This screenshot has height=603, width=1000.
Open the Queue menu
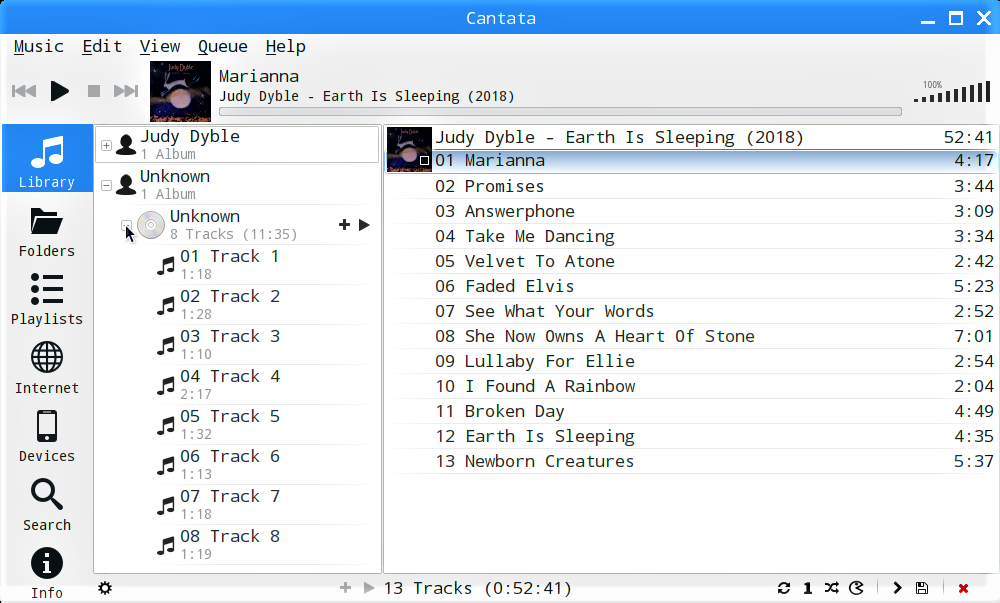point(222,47)
